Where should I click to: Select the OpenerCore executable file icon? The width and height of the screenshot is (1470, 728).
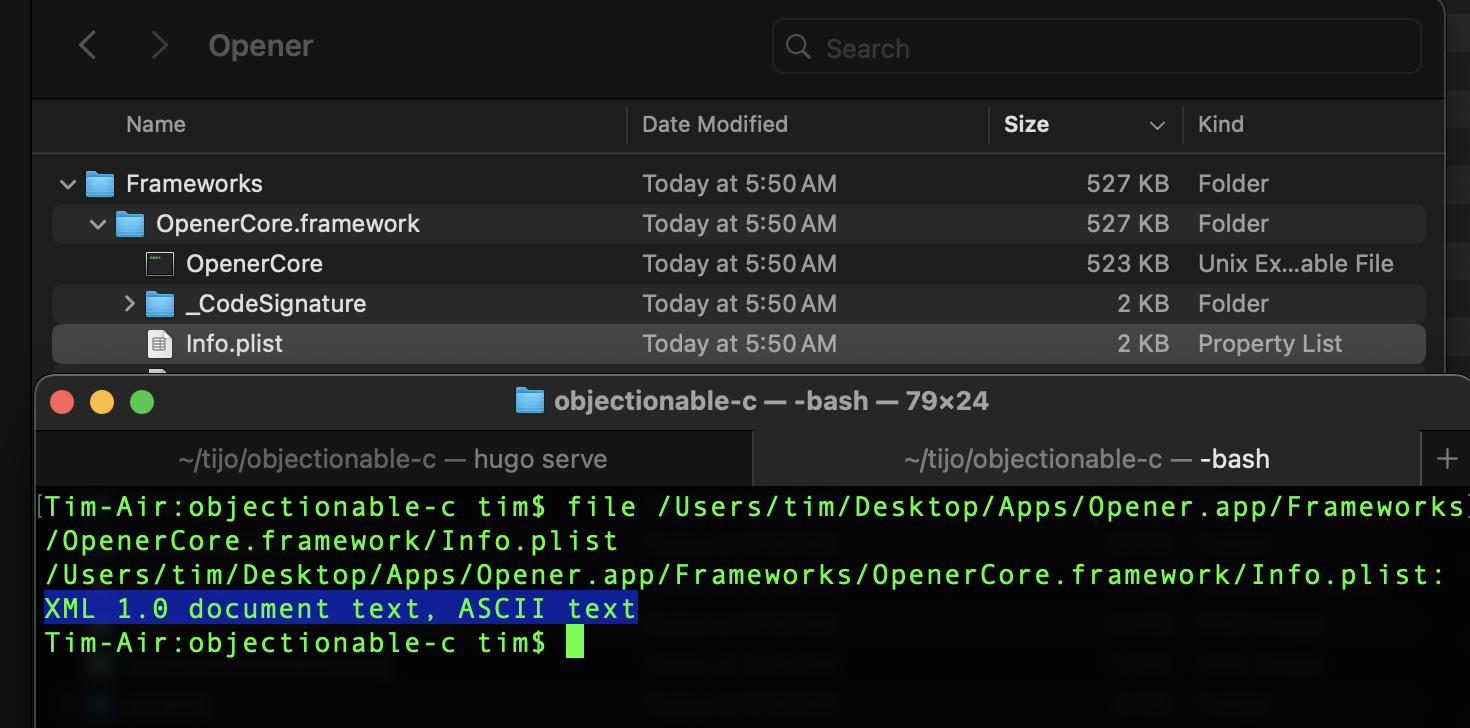(x=160, y=264)
